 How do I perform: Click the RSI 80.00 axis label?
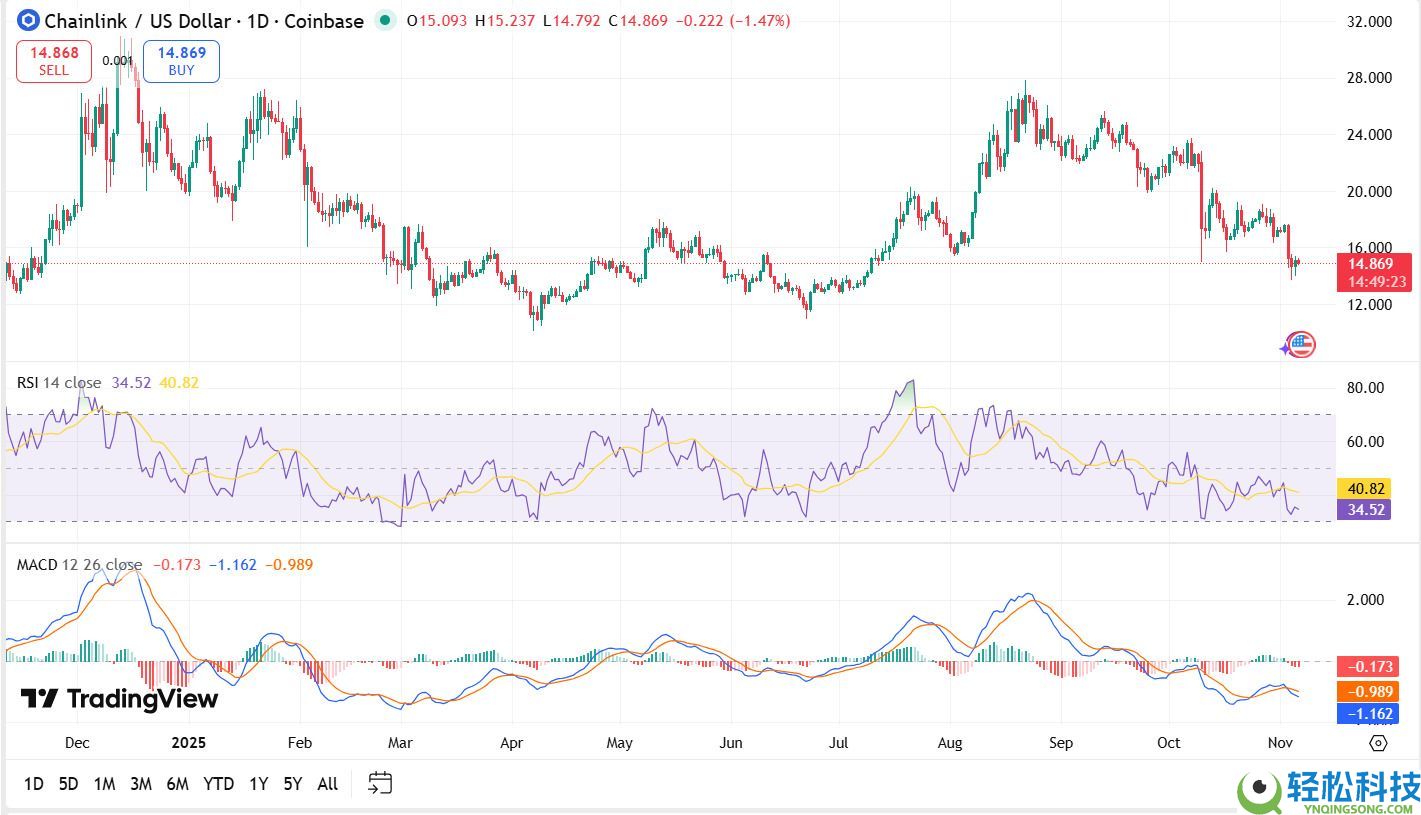pyautogui.click(x=1366, y=388)
